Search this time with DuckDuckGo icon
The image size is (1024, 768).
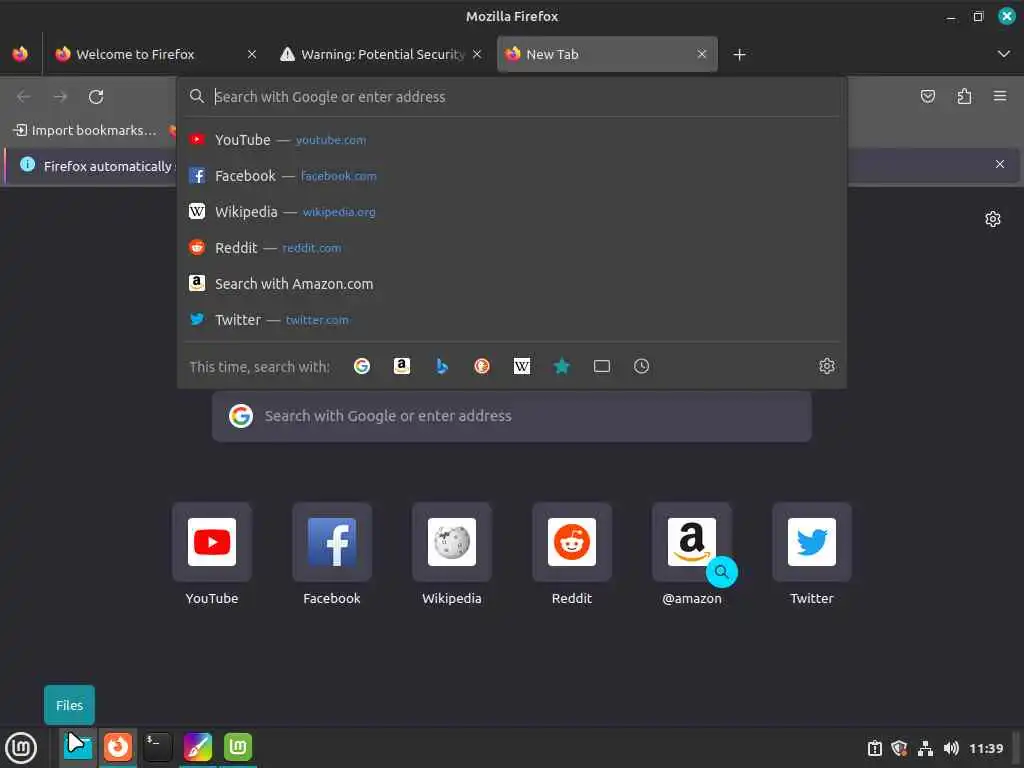(482, 366)
